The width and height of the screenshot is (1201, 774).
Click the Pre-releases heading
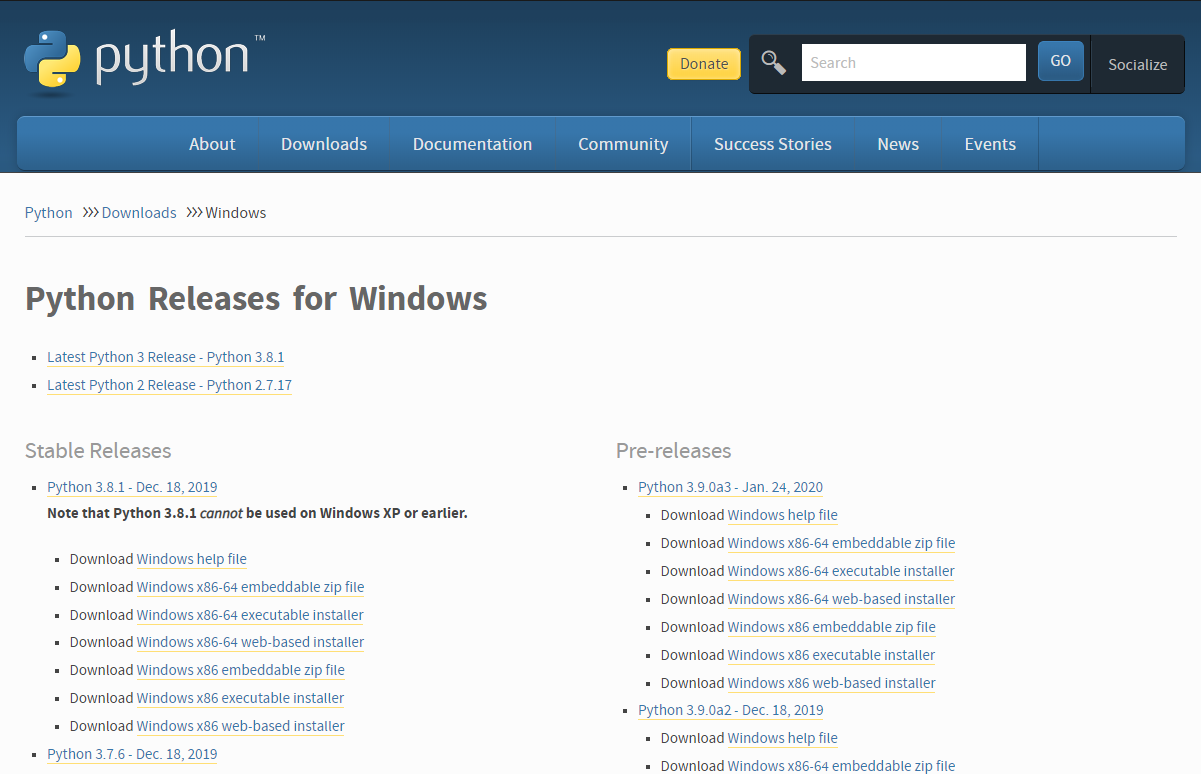(x=674, y=451)
